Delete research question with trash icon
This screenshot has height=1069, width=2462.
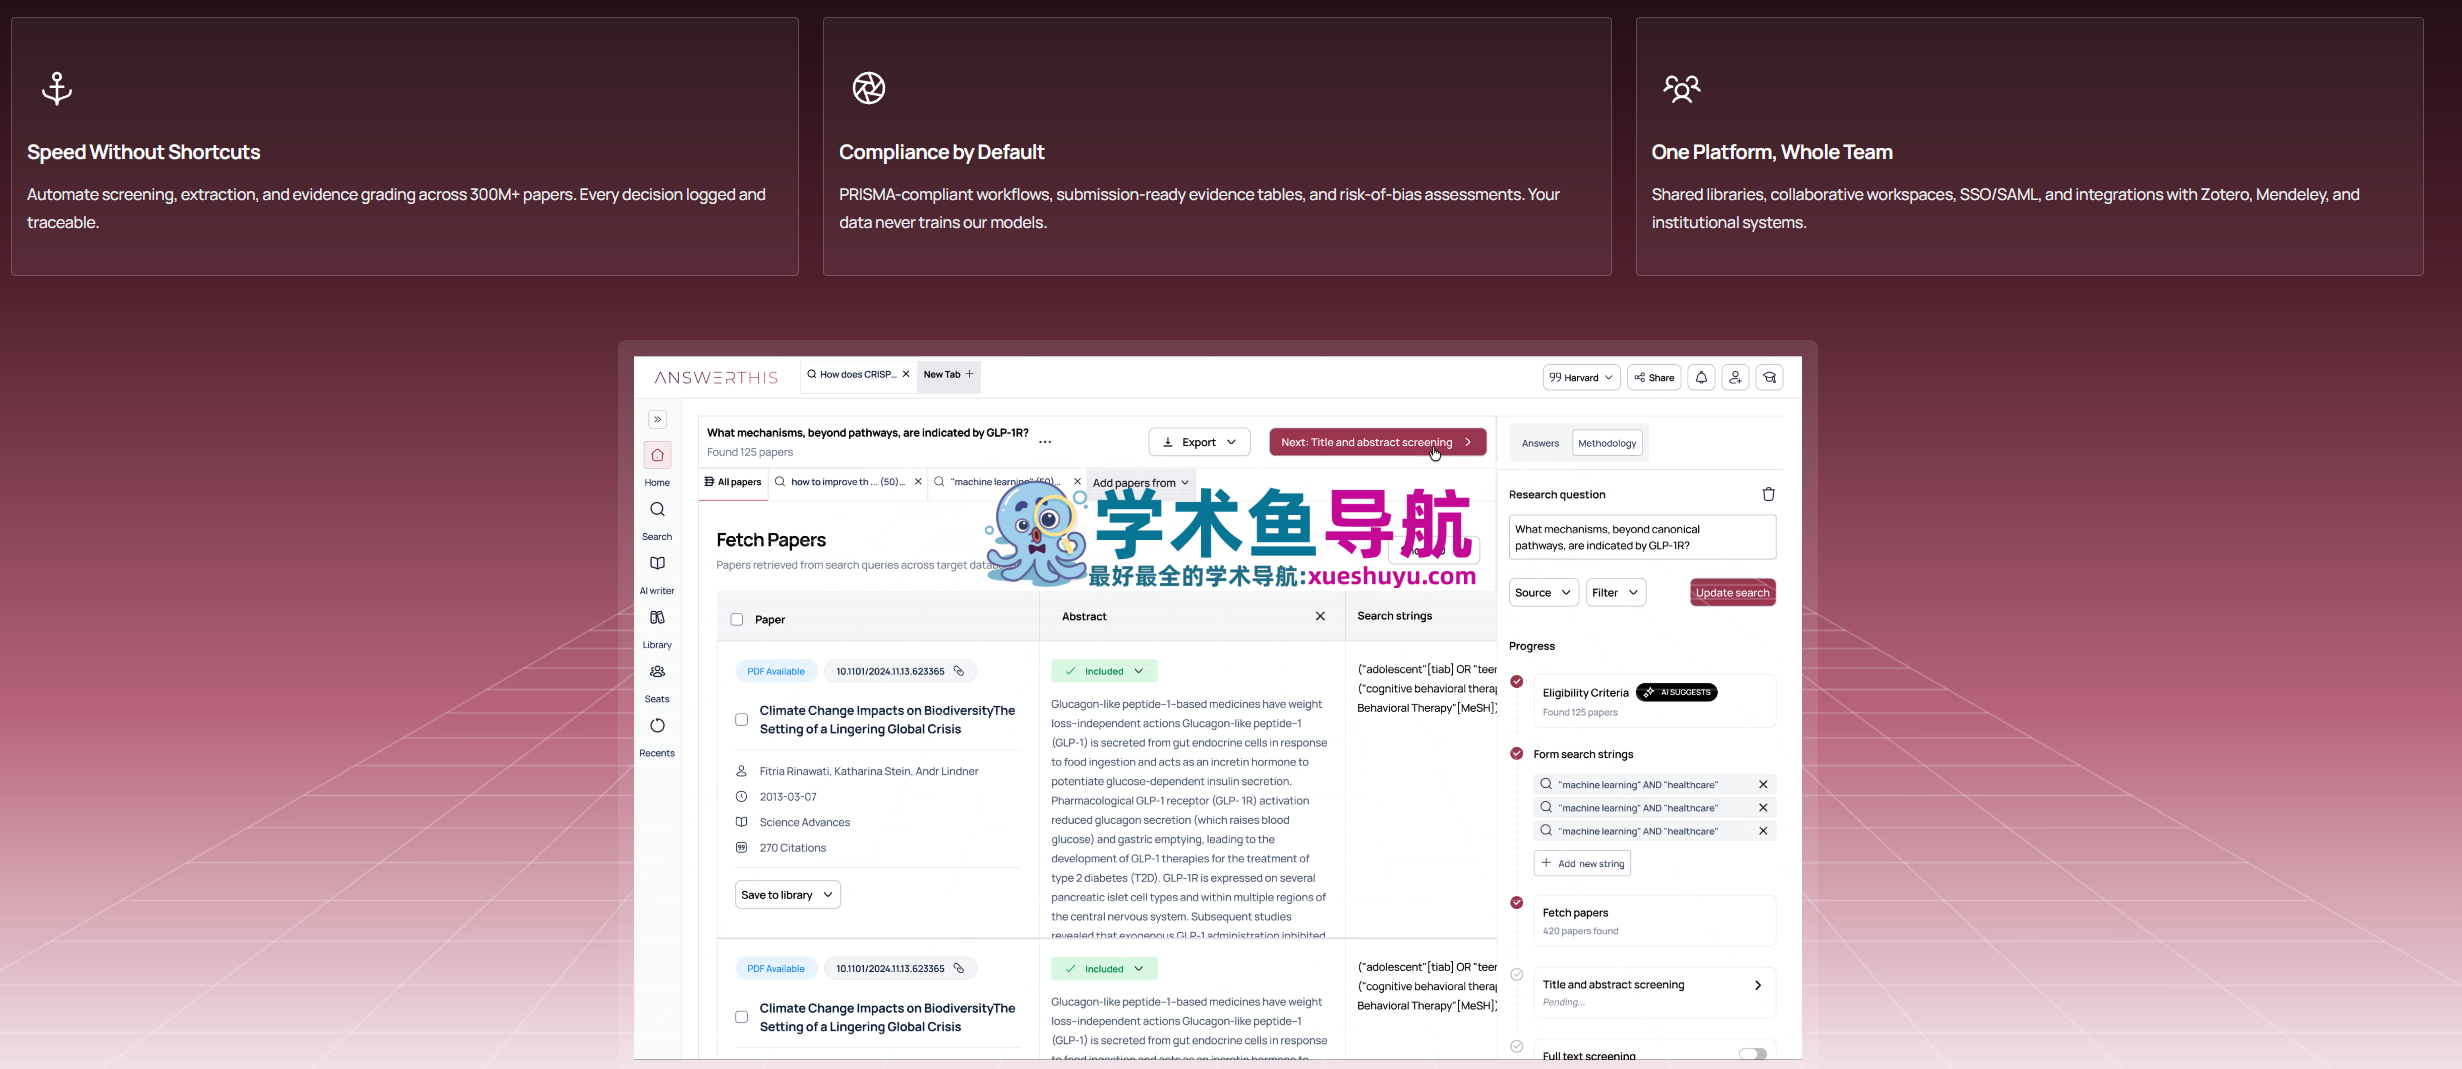pyautogui.click(x=1768, y=494)
